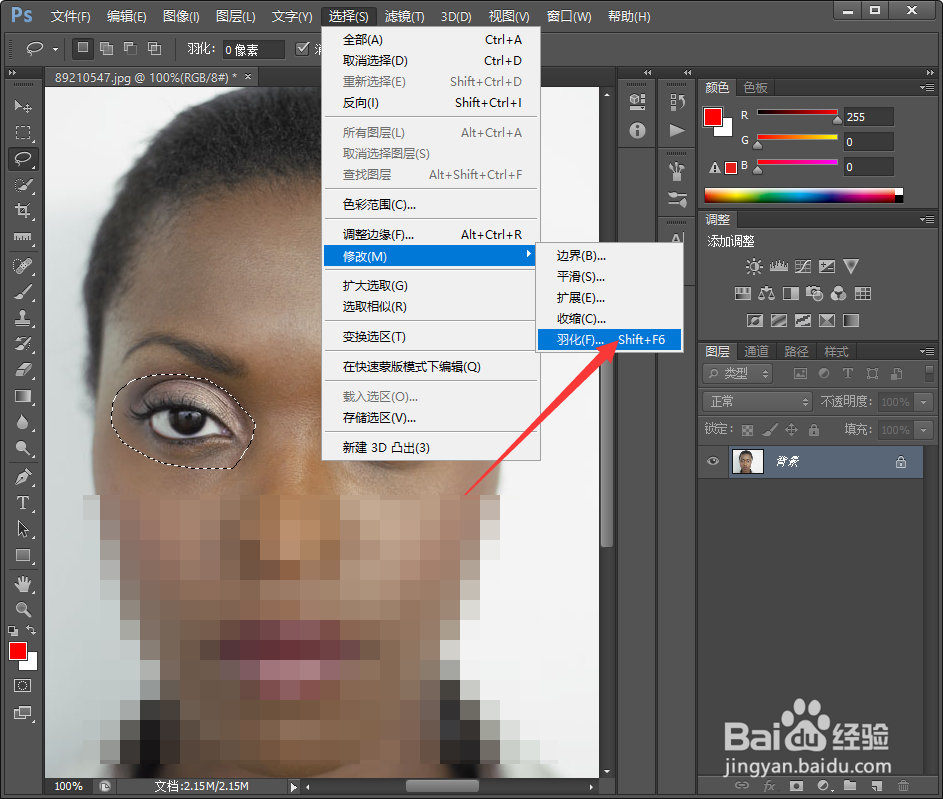Viewport: 943px width, 799px height.
Task: Toggle lock transparent pixels
Action: [x=747, y=430]
